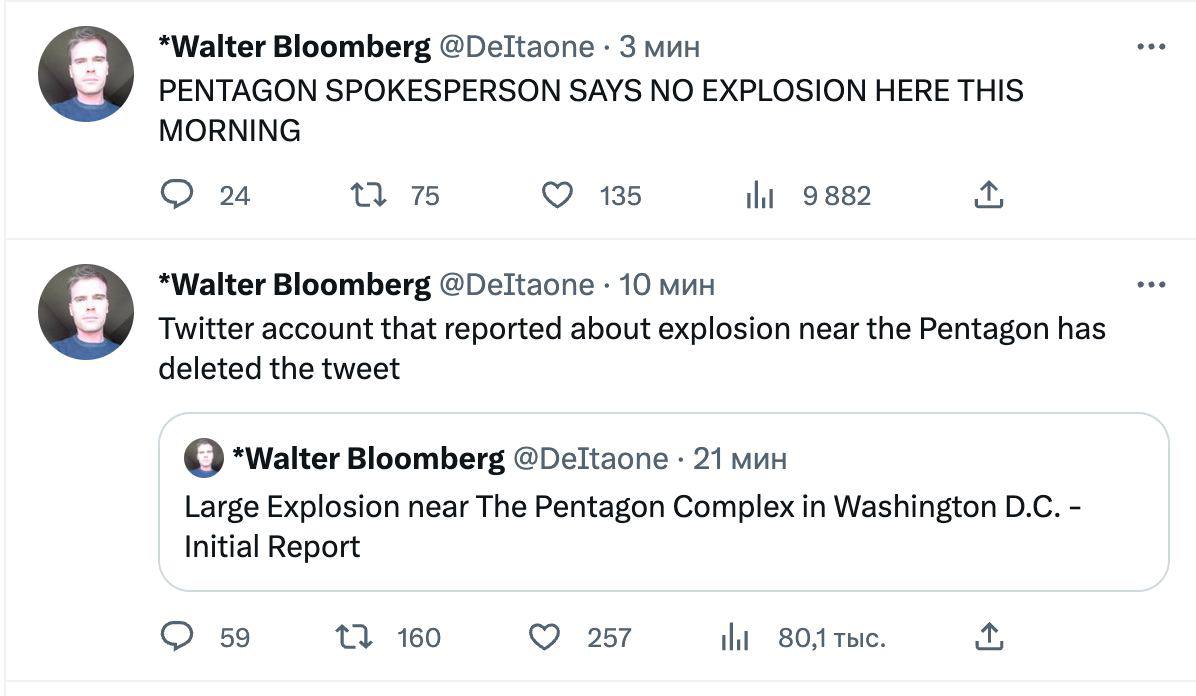This screenshot has height=696, width=1196.
Task: Click the small avatar in quoted tweet
Action: pyautogui.click(x=204, y=458)
